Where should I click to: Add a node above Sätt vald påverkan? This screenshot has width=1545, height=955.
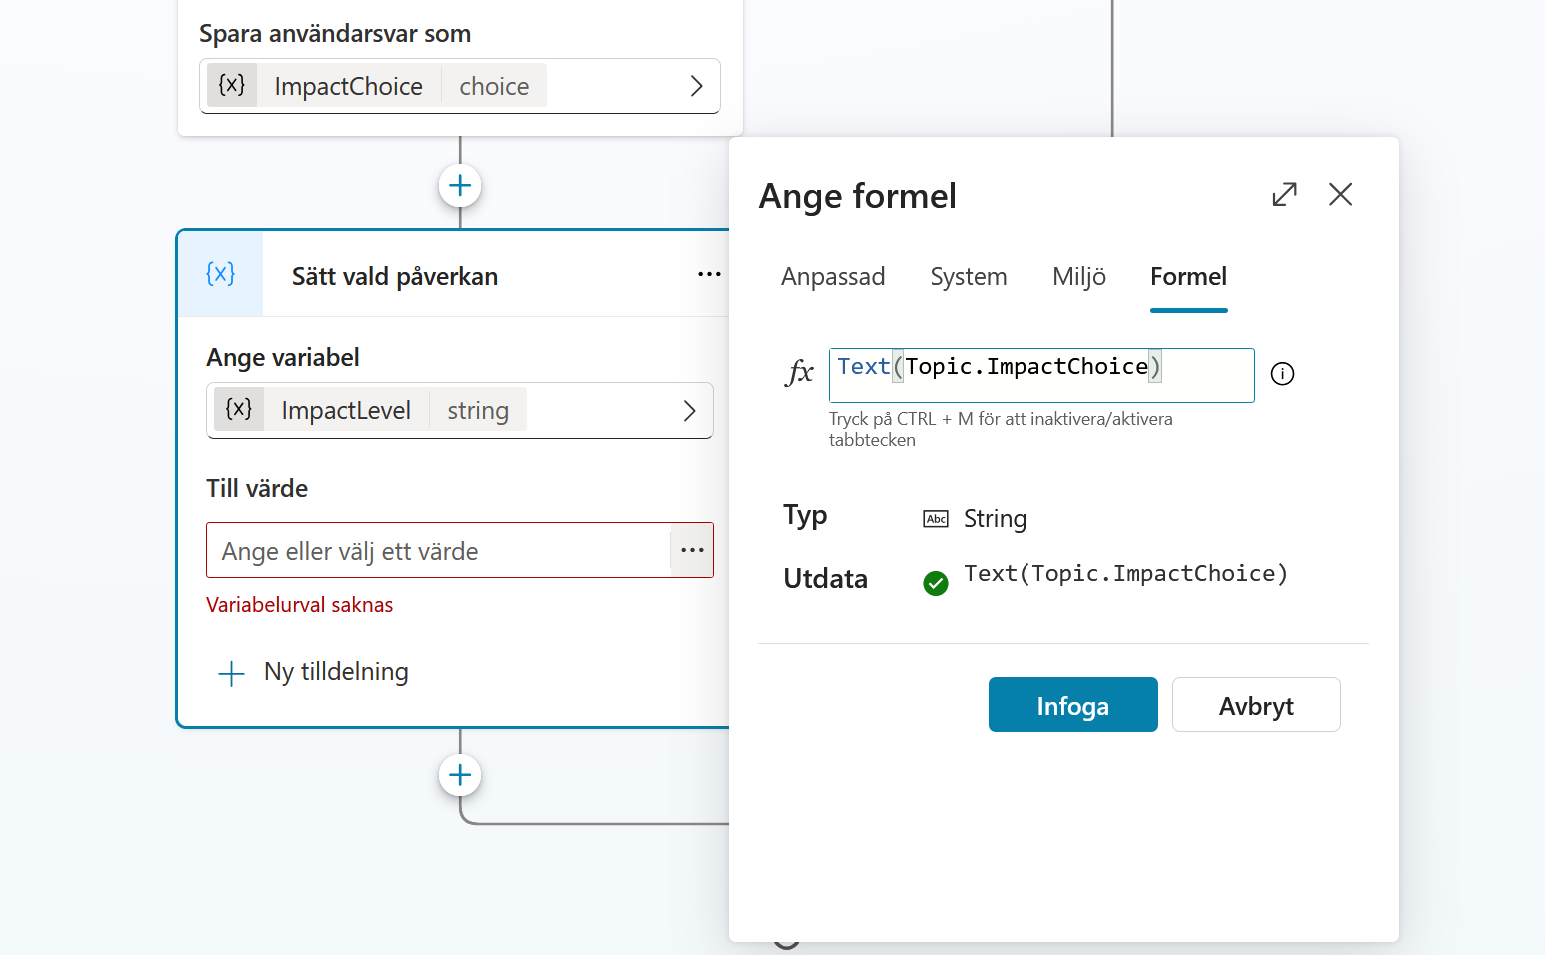tap(460, 186)
